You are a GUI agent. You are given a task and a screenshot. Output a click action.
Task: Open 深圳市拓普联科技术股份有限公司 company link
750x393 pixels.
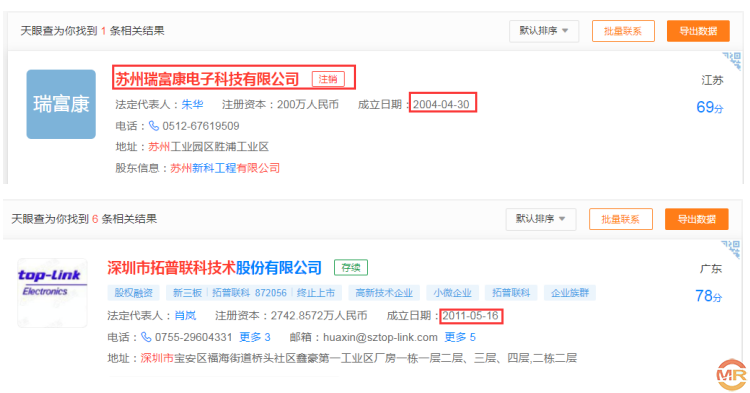214,268
